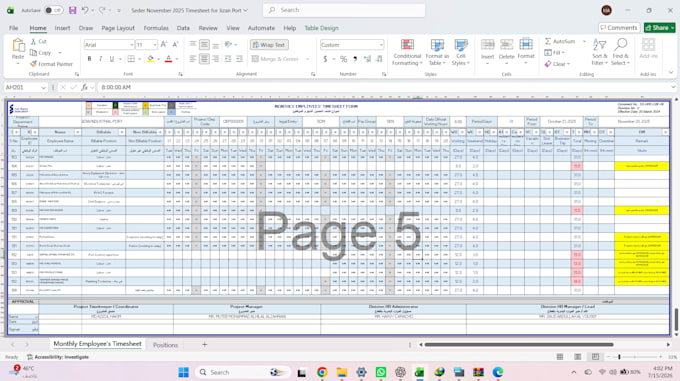Open the Format cells button
This screenshot has width=680, height=381.
tap(526, 52)
